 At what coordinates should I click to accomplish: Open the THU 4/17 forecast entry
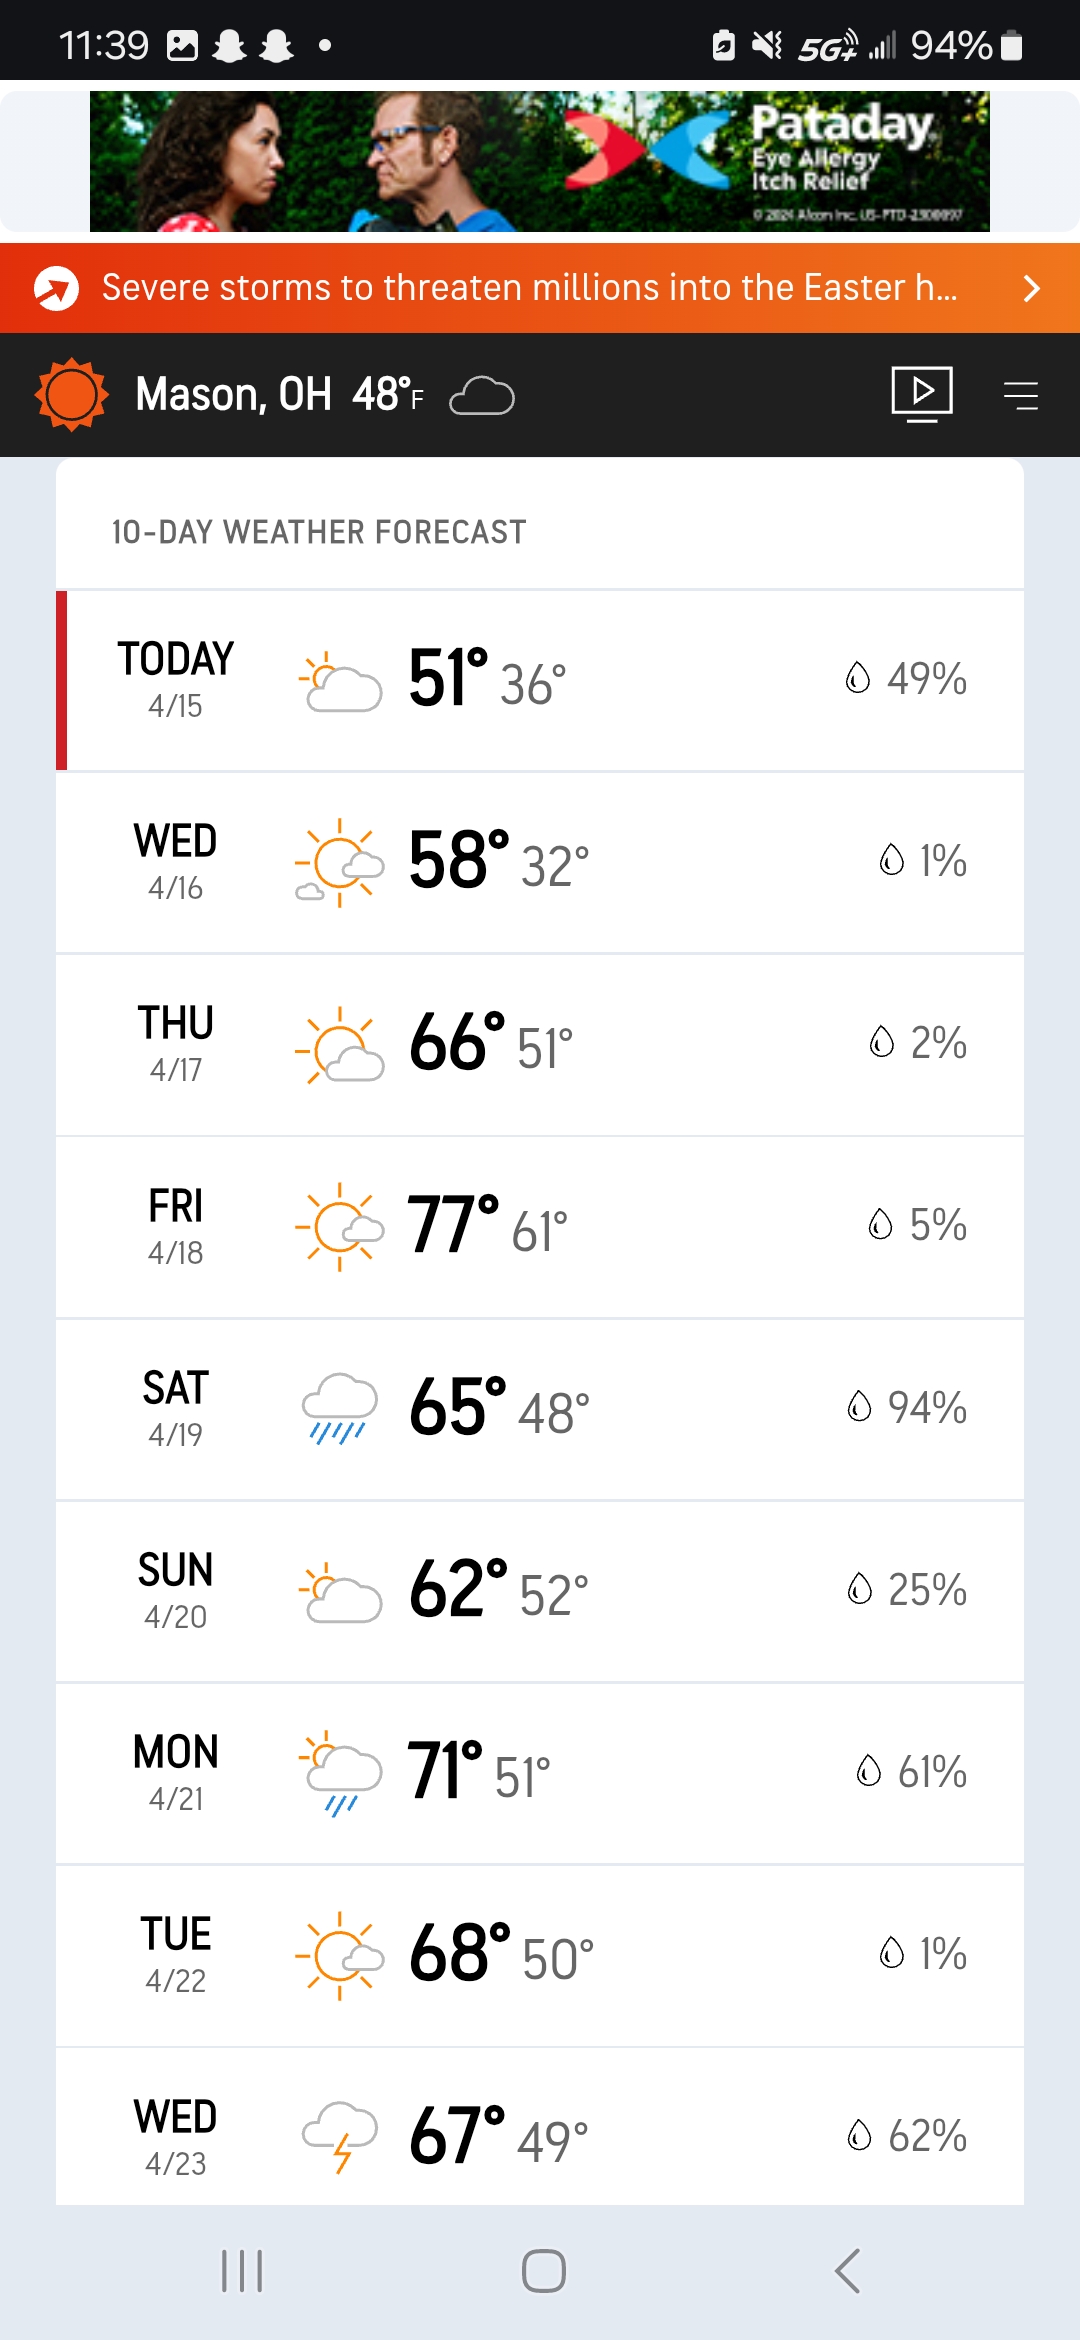(540, 1045)
